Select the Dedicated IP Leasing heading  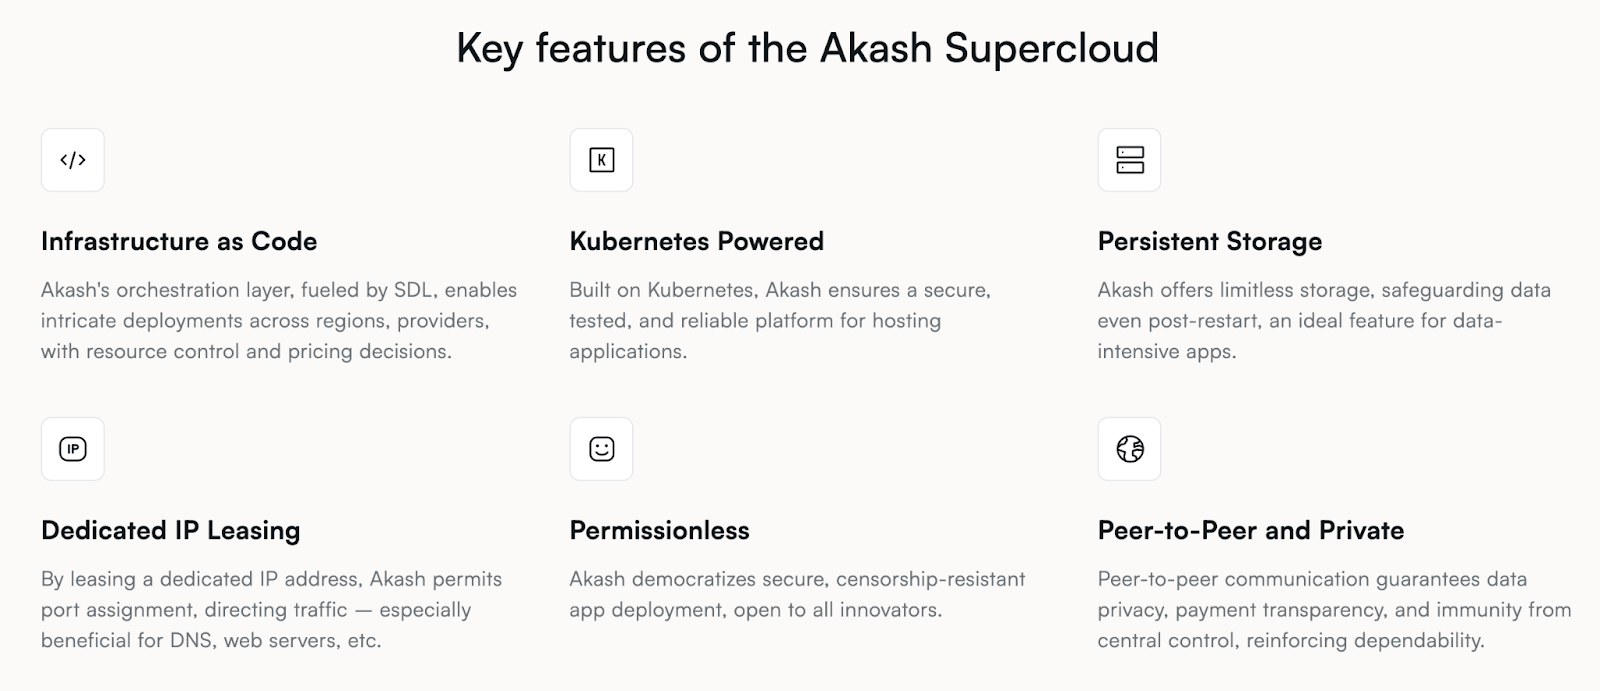click(x=170, y=530)
